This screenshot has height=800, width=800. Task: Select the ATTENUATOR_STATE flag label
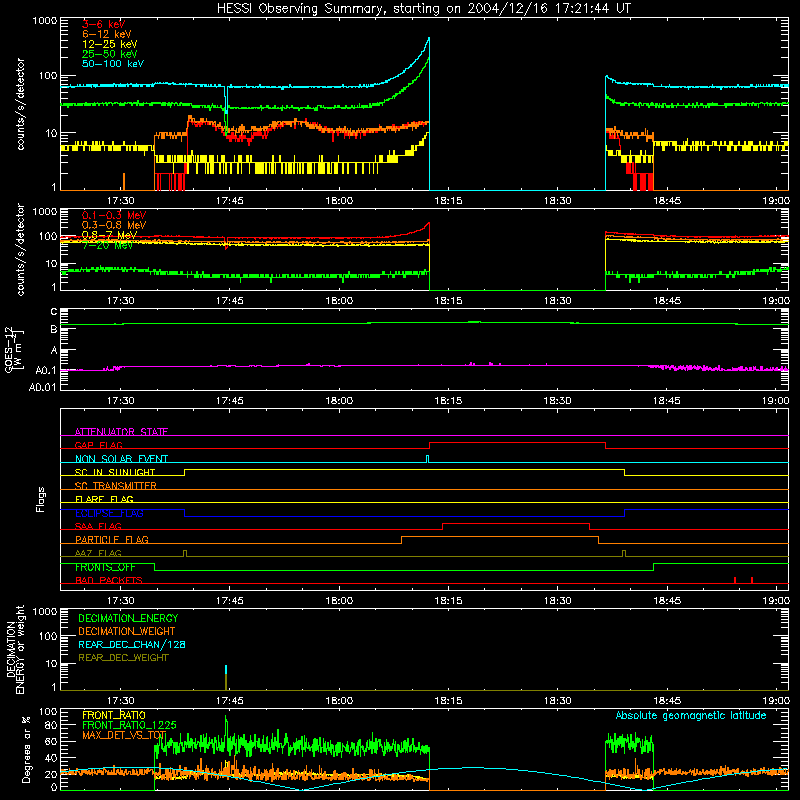tap(121, 432)
